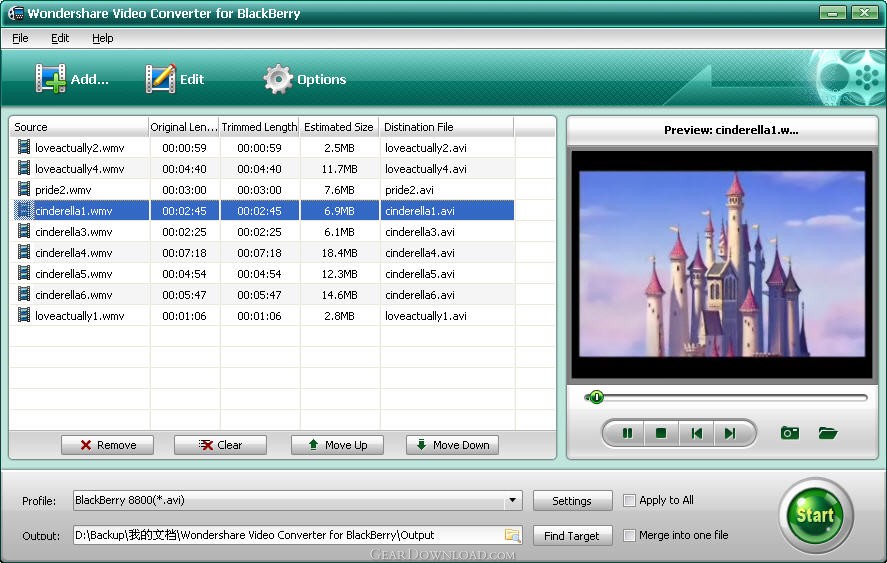Open the Edit menu

pos(60,38)
